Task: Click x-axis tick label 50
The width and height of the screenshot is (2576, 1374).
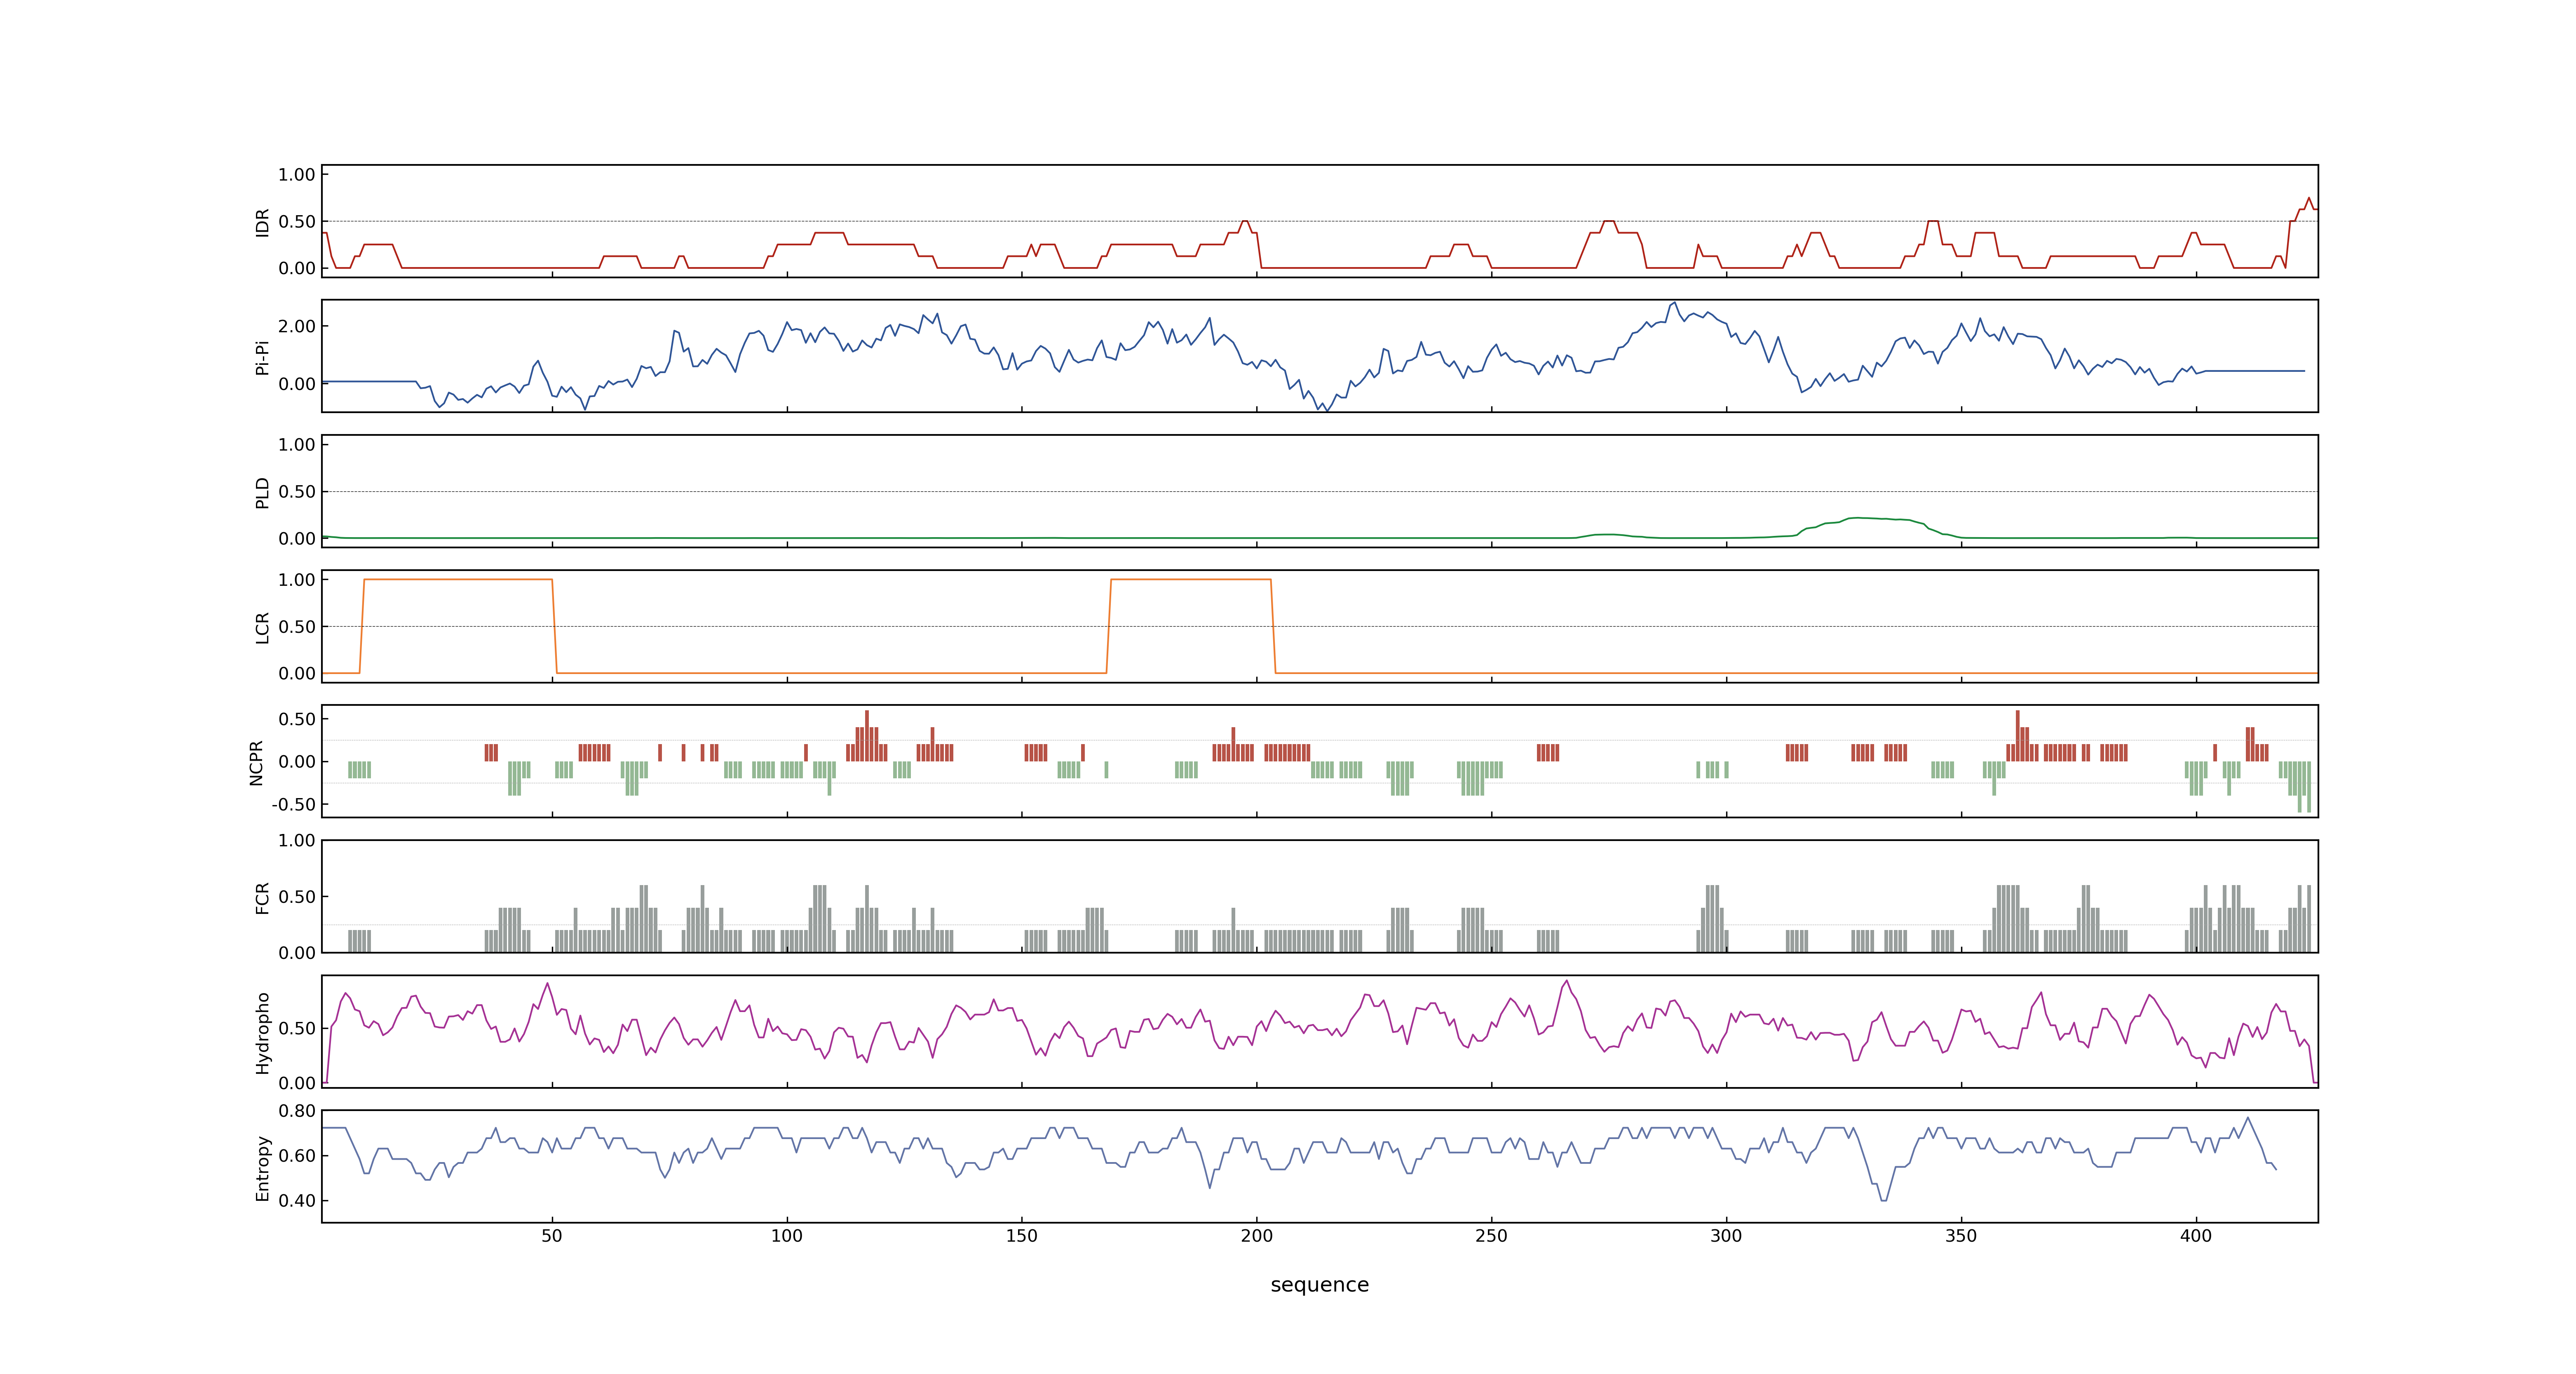Action: [552, 1236]
